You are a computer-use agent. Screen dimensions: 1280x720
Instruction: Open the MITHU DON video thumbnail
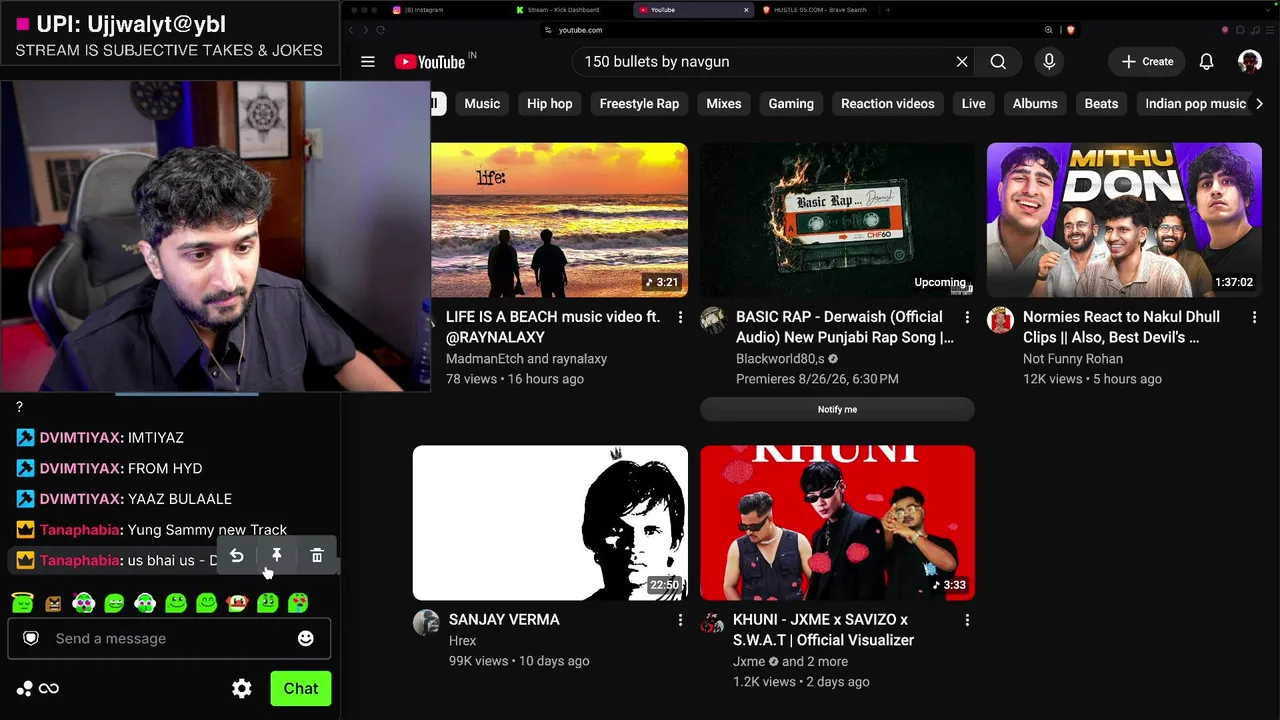click(1124, 220)
